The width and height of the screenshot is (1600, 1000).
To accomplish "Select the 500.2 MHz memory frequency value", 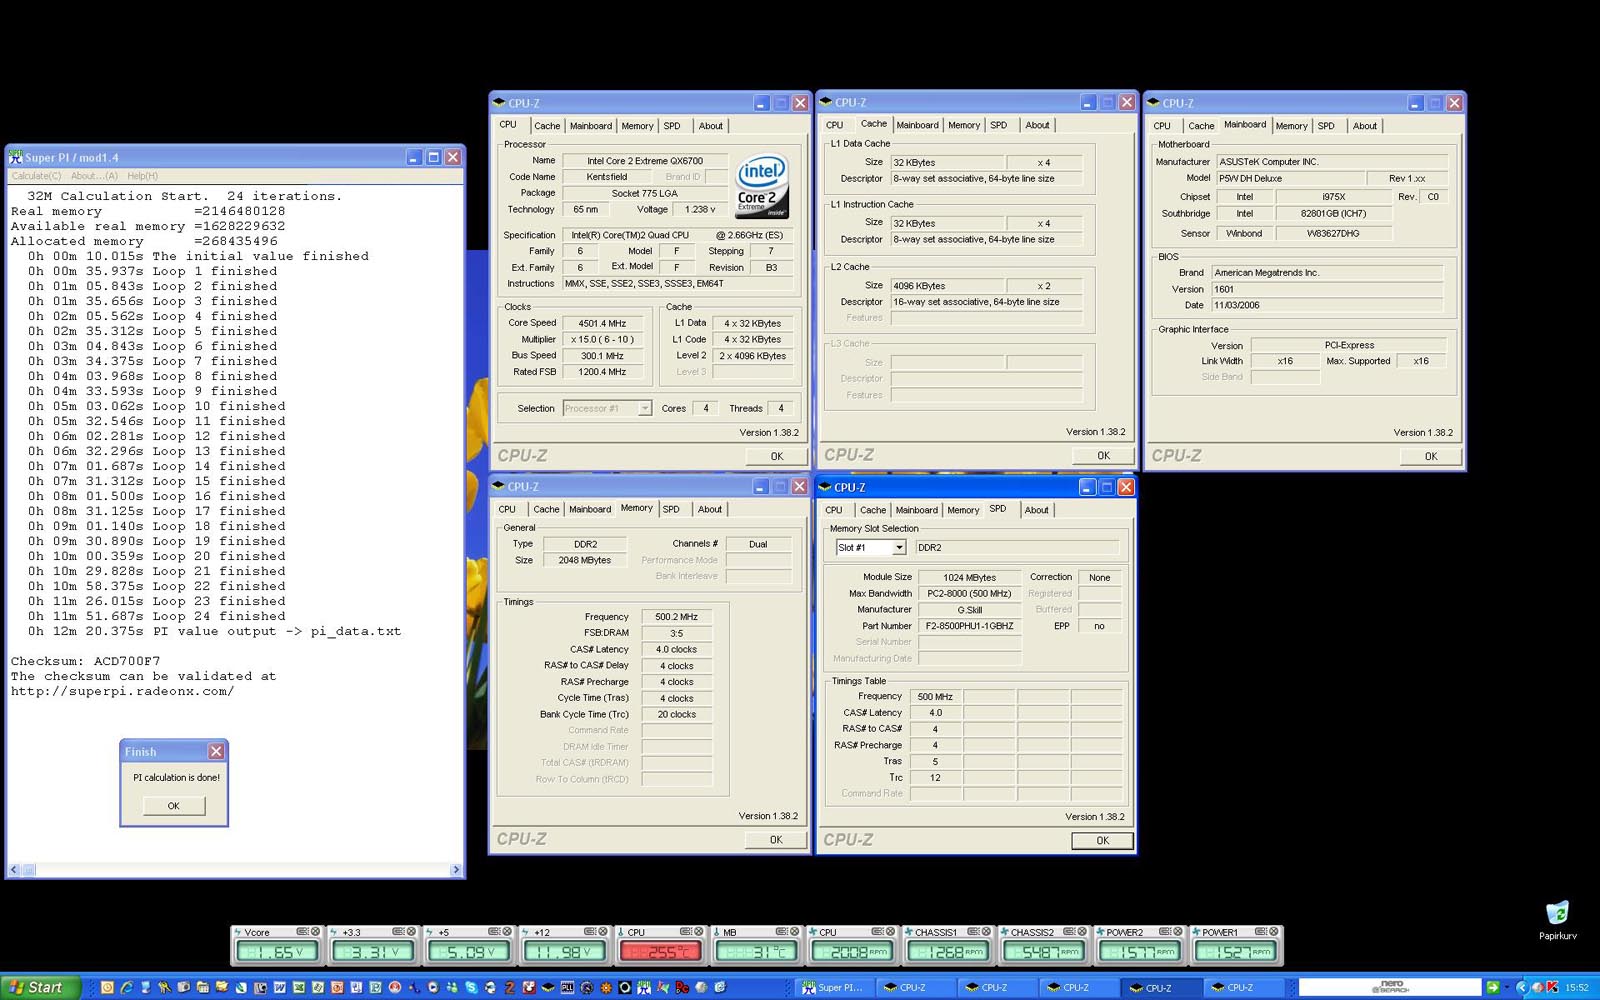I will click(x=677, y=617).
